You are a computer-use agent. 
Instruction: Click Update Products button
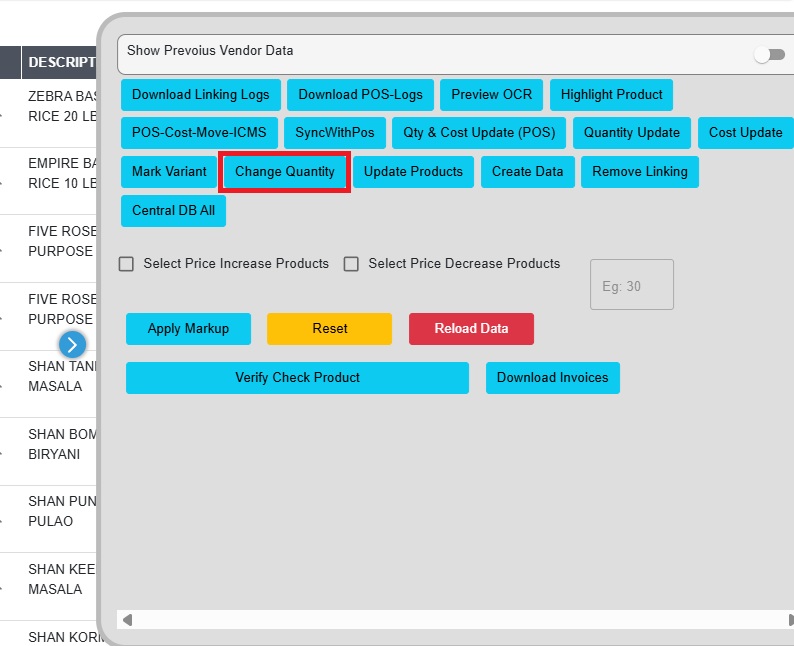pyautogui.click(x=413, y=172)
